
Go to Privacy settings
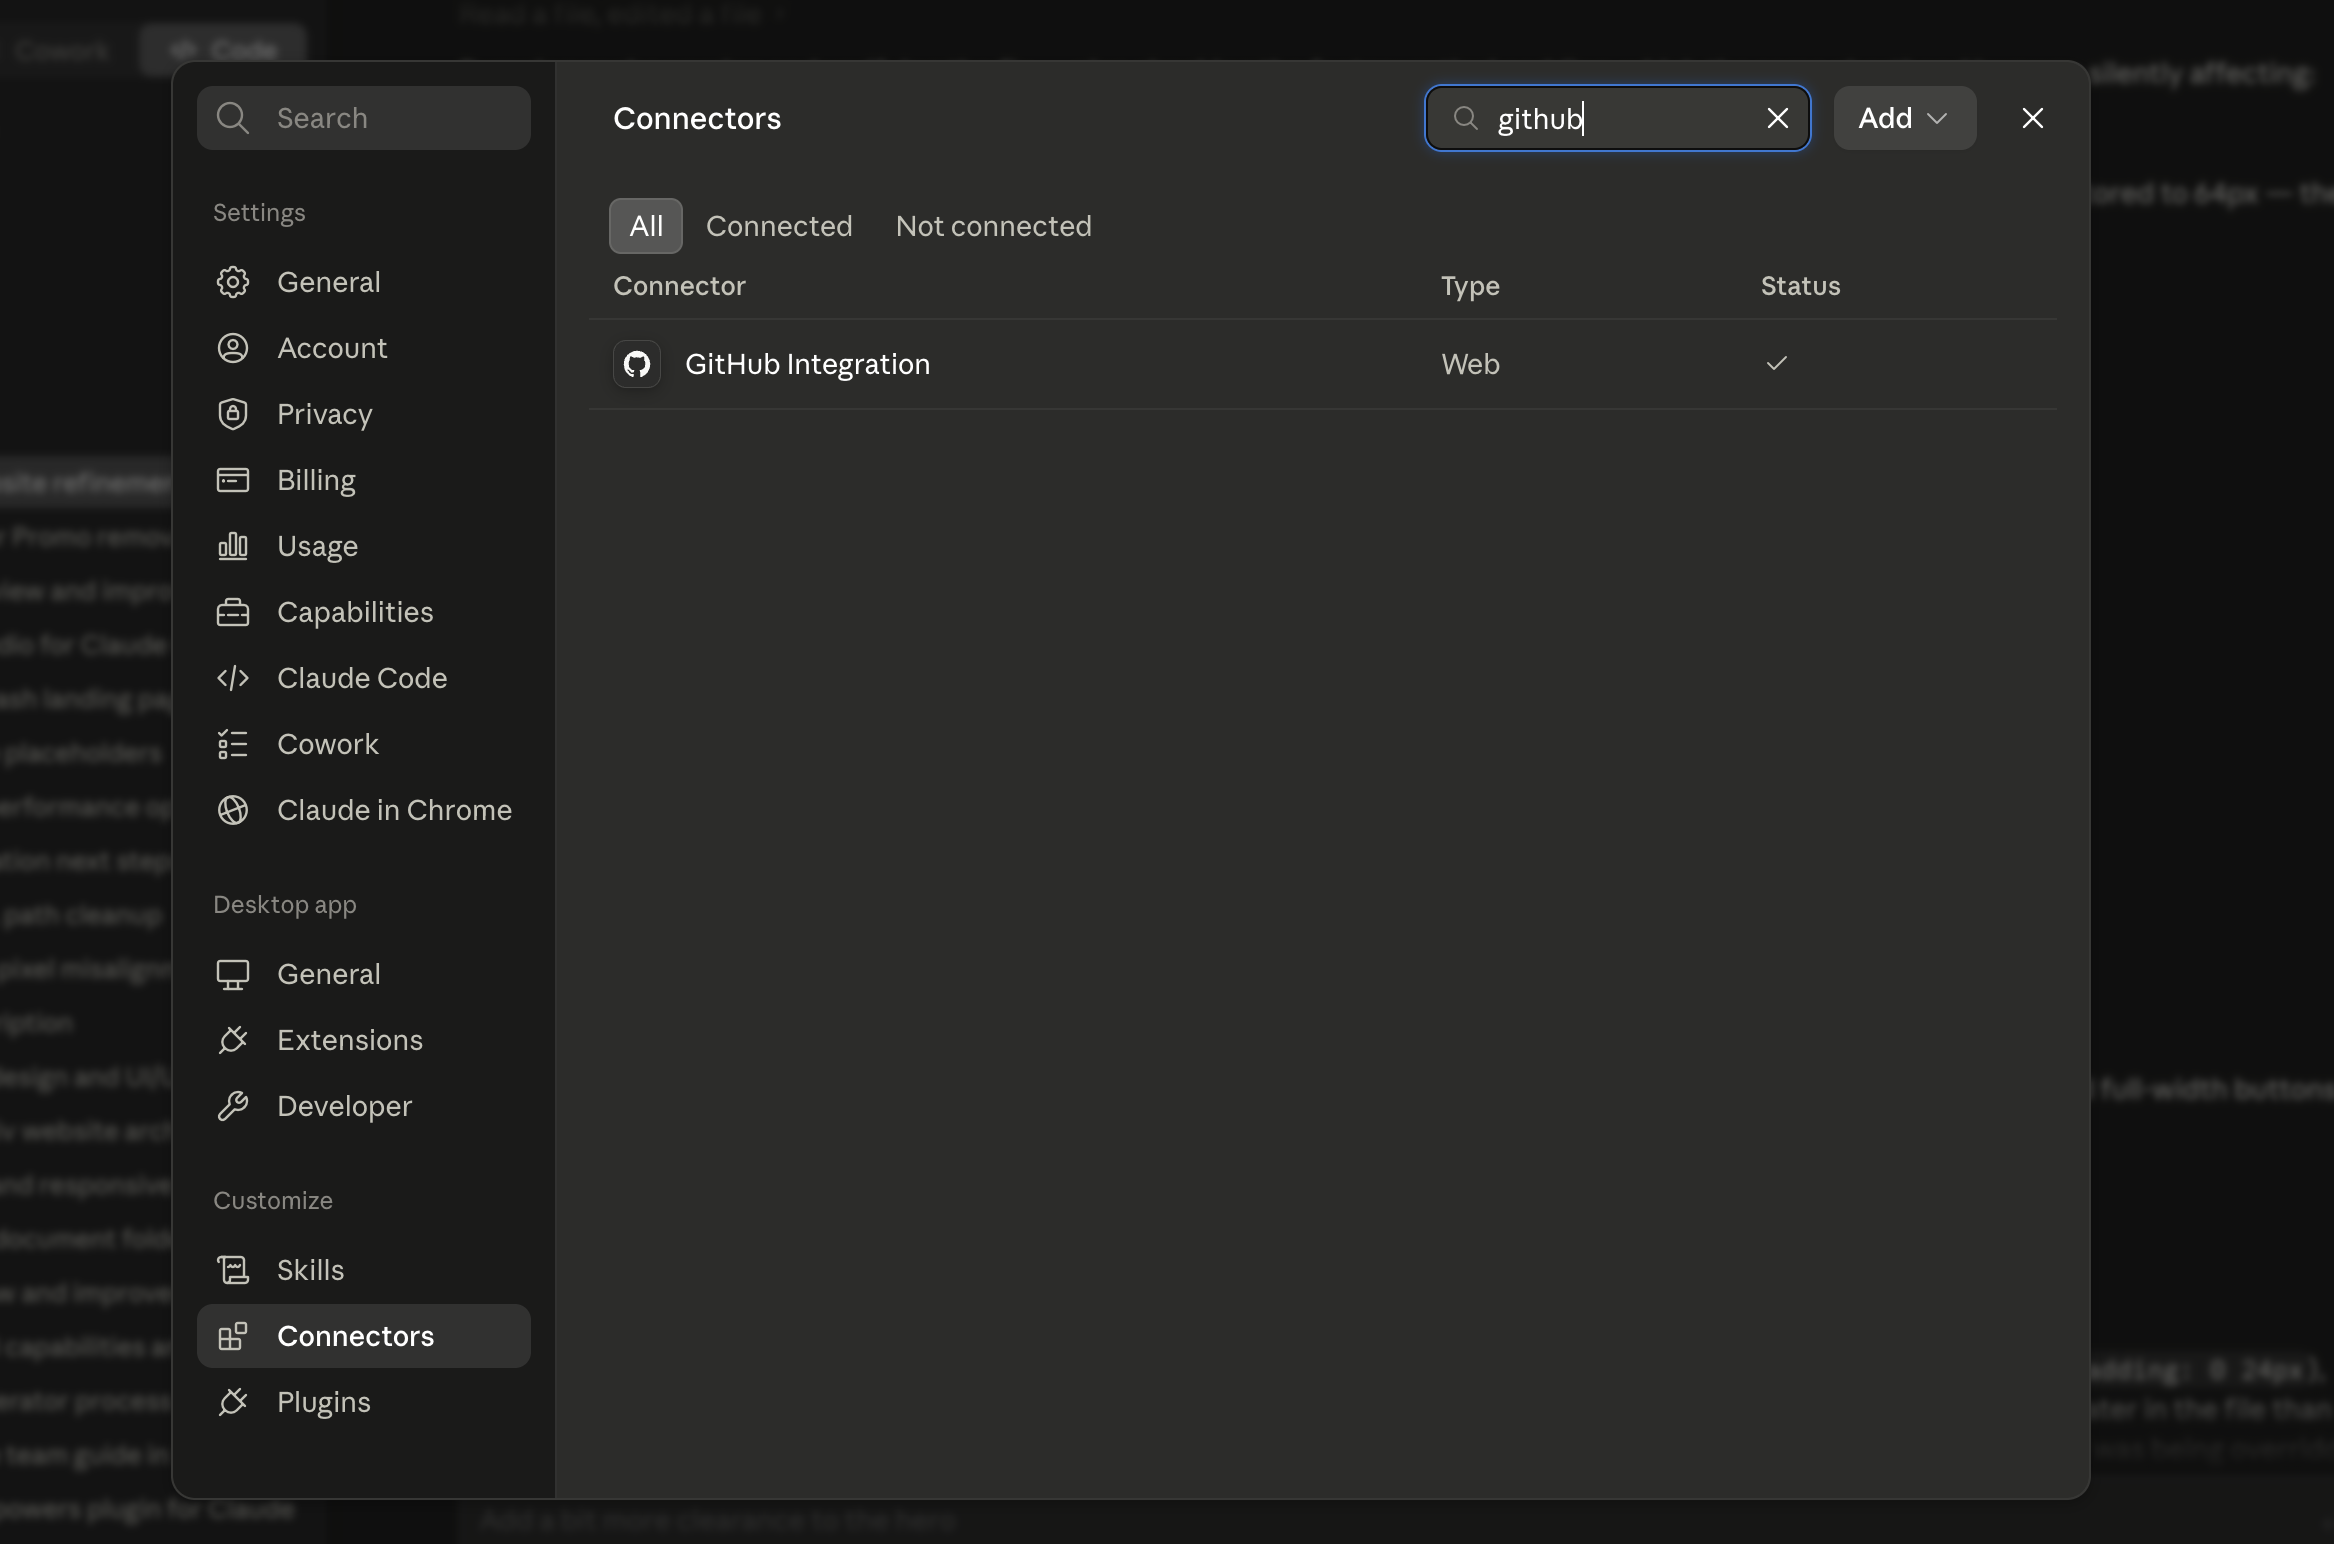tap(364, 414)
